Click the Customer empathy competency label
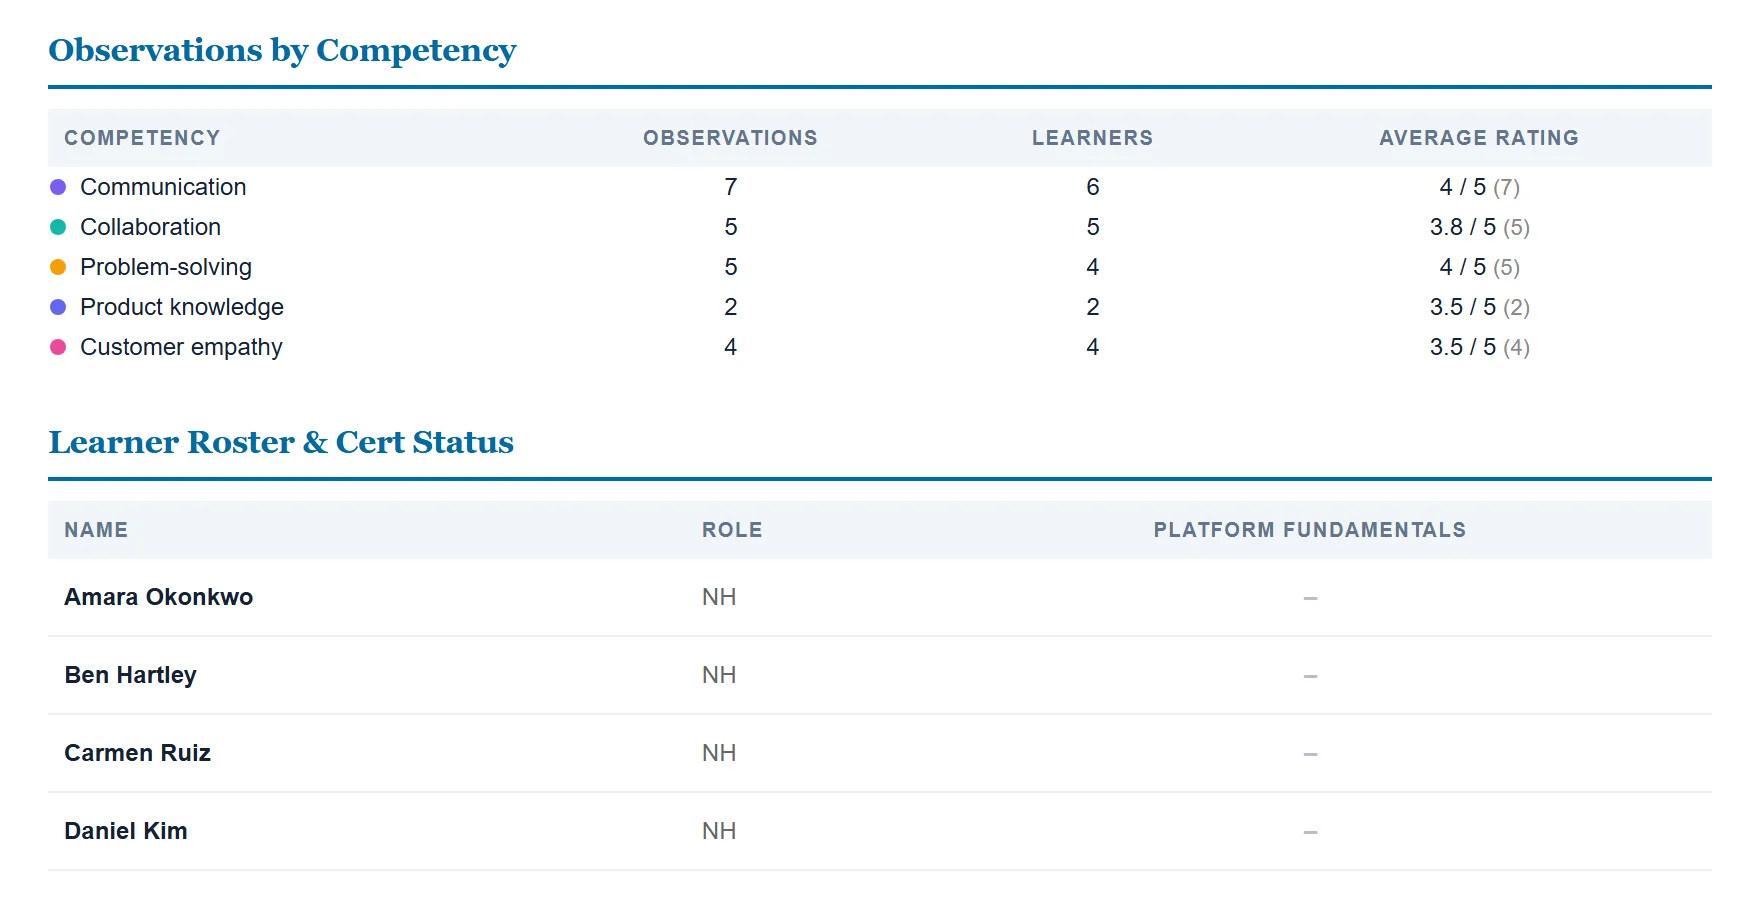The width and height of the screenshot is (1760, 898). 181,347
